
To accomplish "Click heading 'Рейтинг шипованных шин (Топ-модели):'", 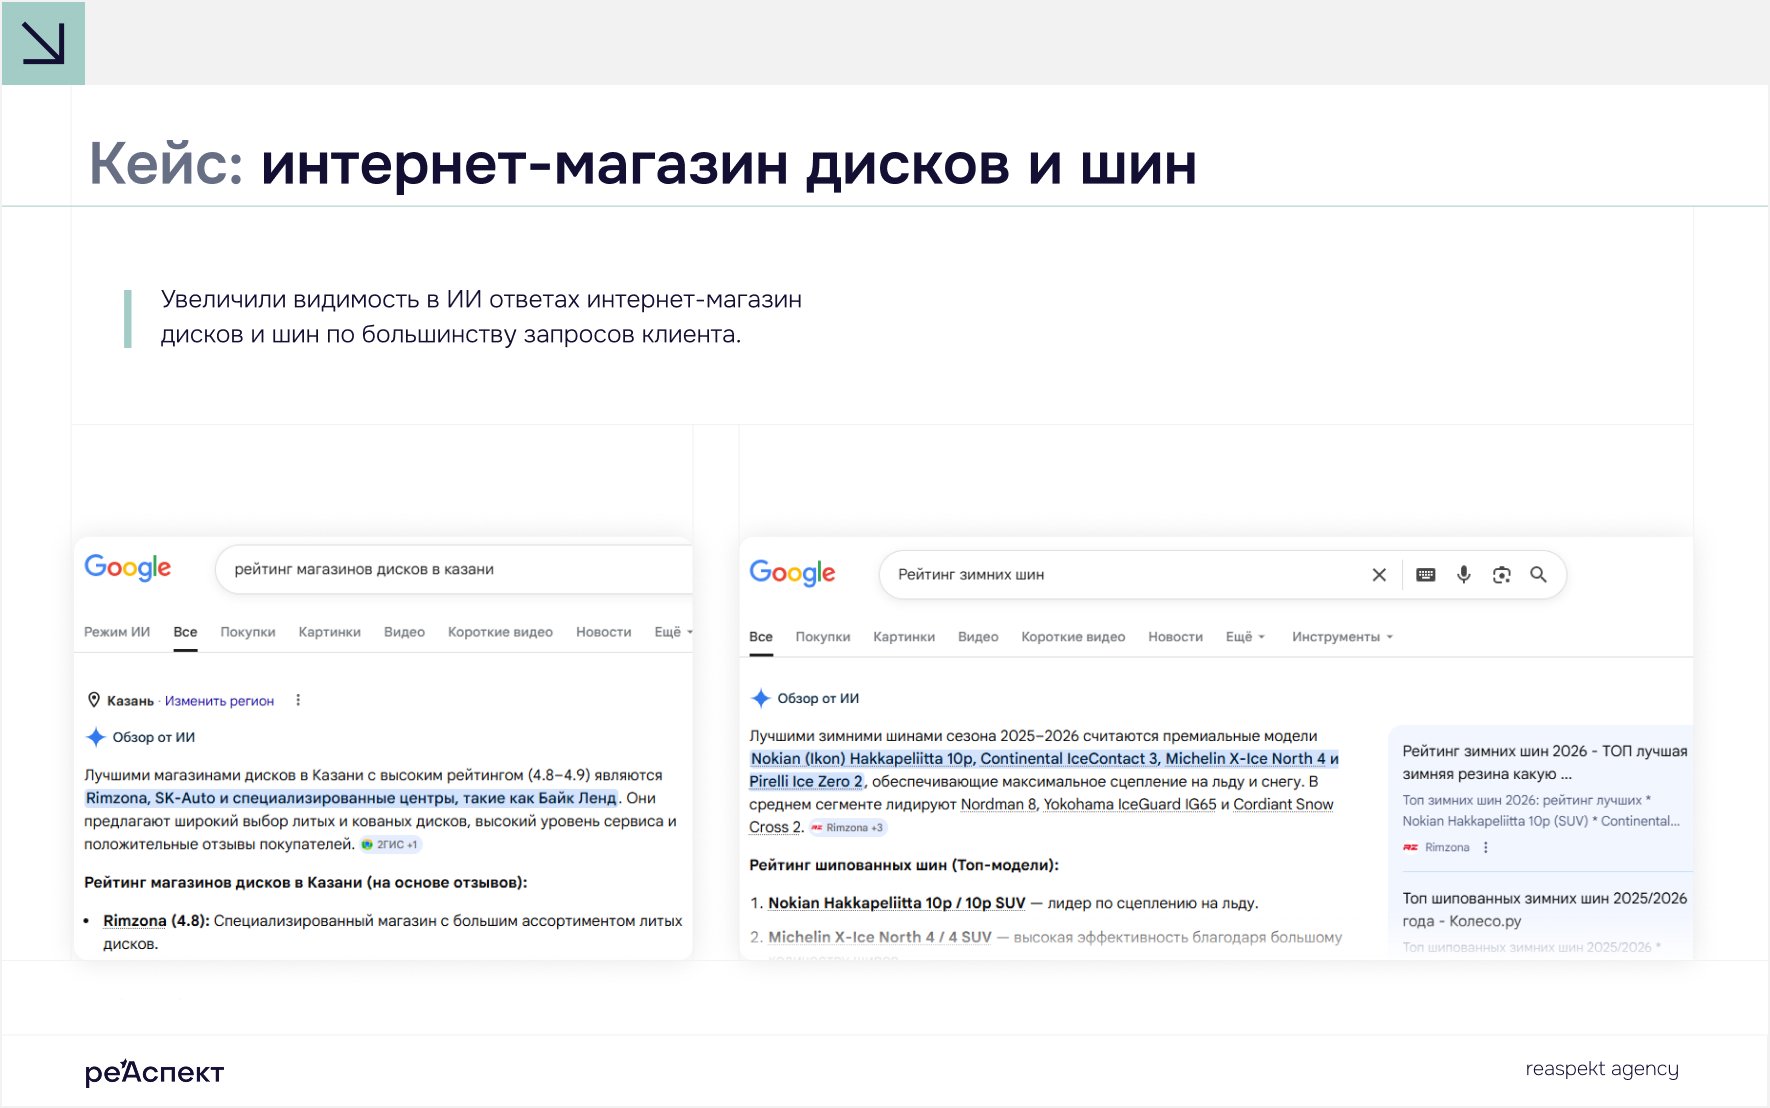I will pos(904,865).
